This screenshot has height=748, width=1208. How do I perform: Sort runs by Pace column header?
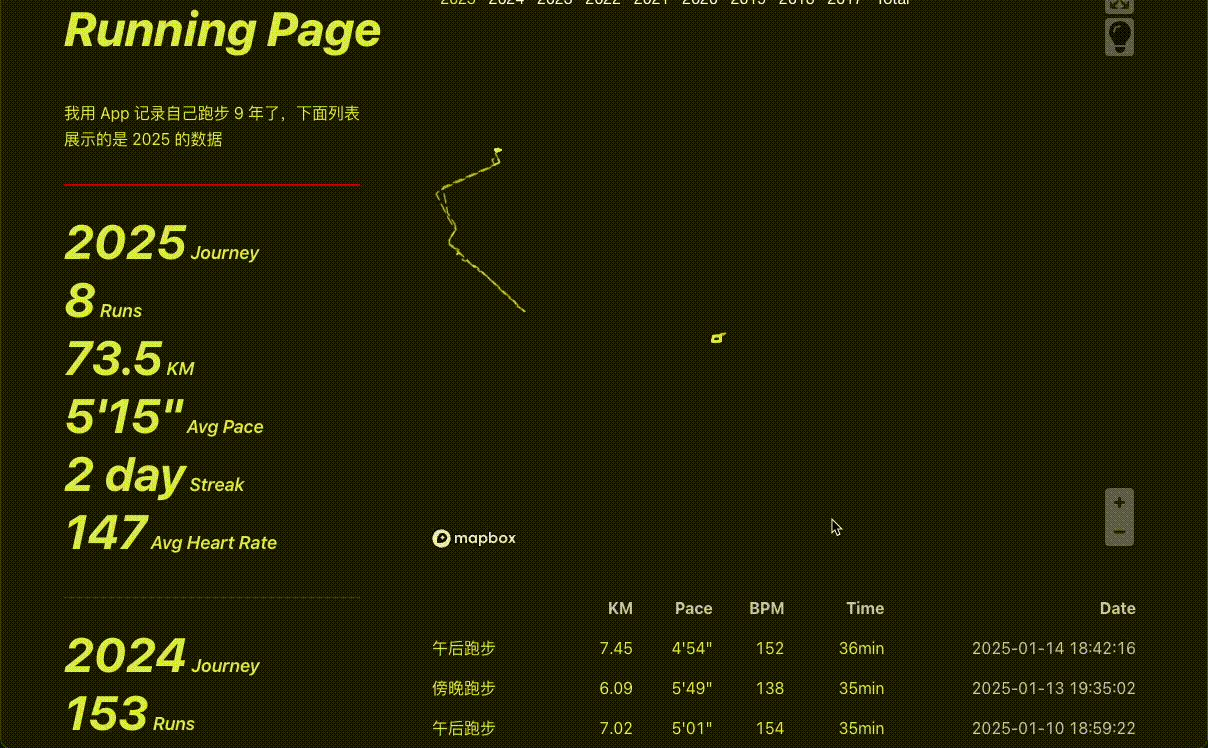pos(693,608)
